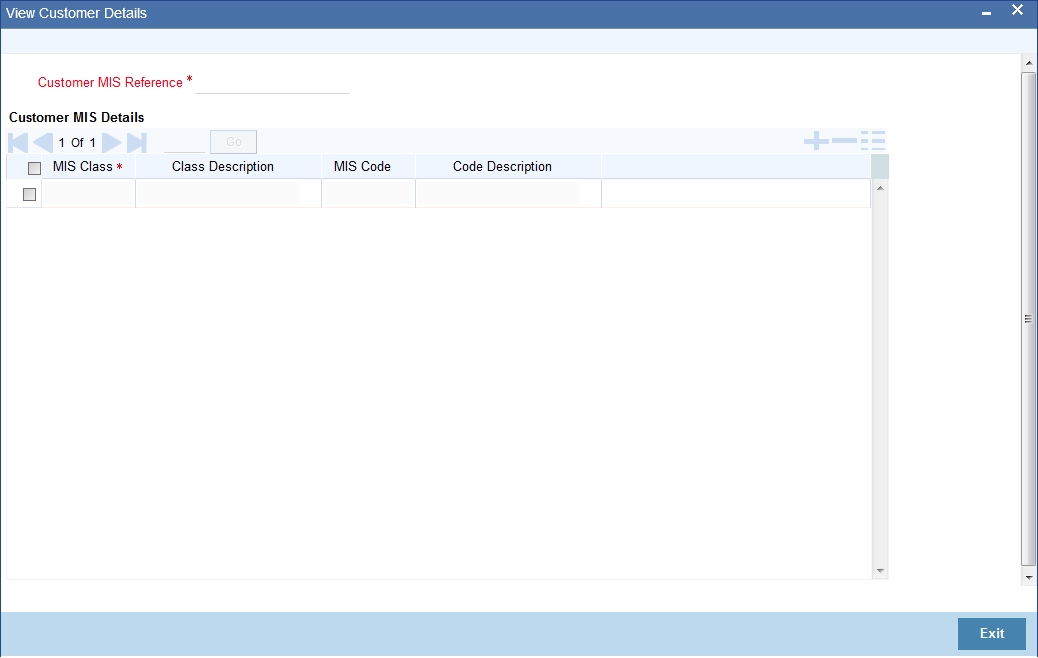
Task: Click the MIS Code column header
Action: point(362,167)
